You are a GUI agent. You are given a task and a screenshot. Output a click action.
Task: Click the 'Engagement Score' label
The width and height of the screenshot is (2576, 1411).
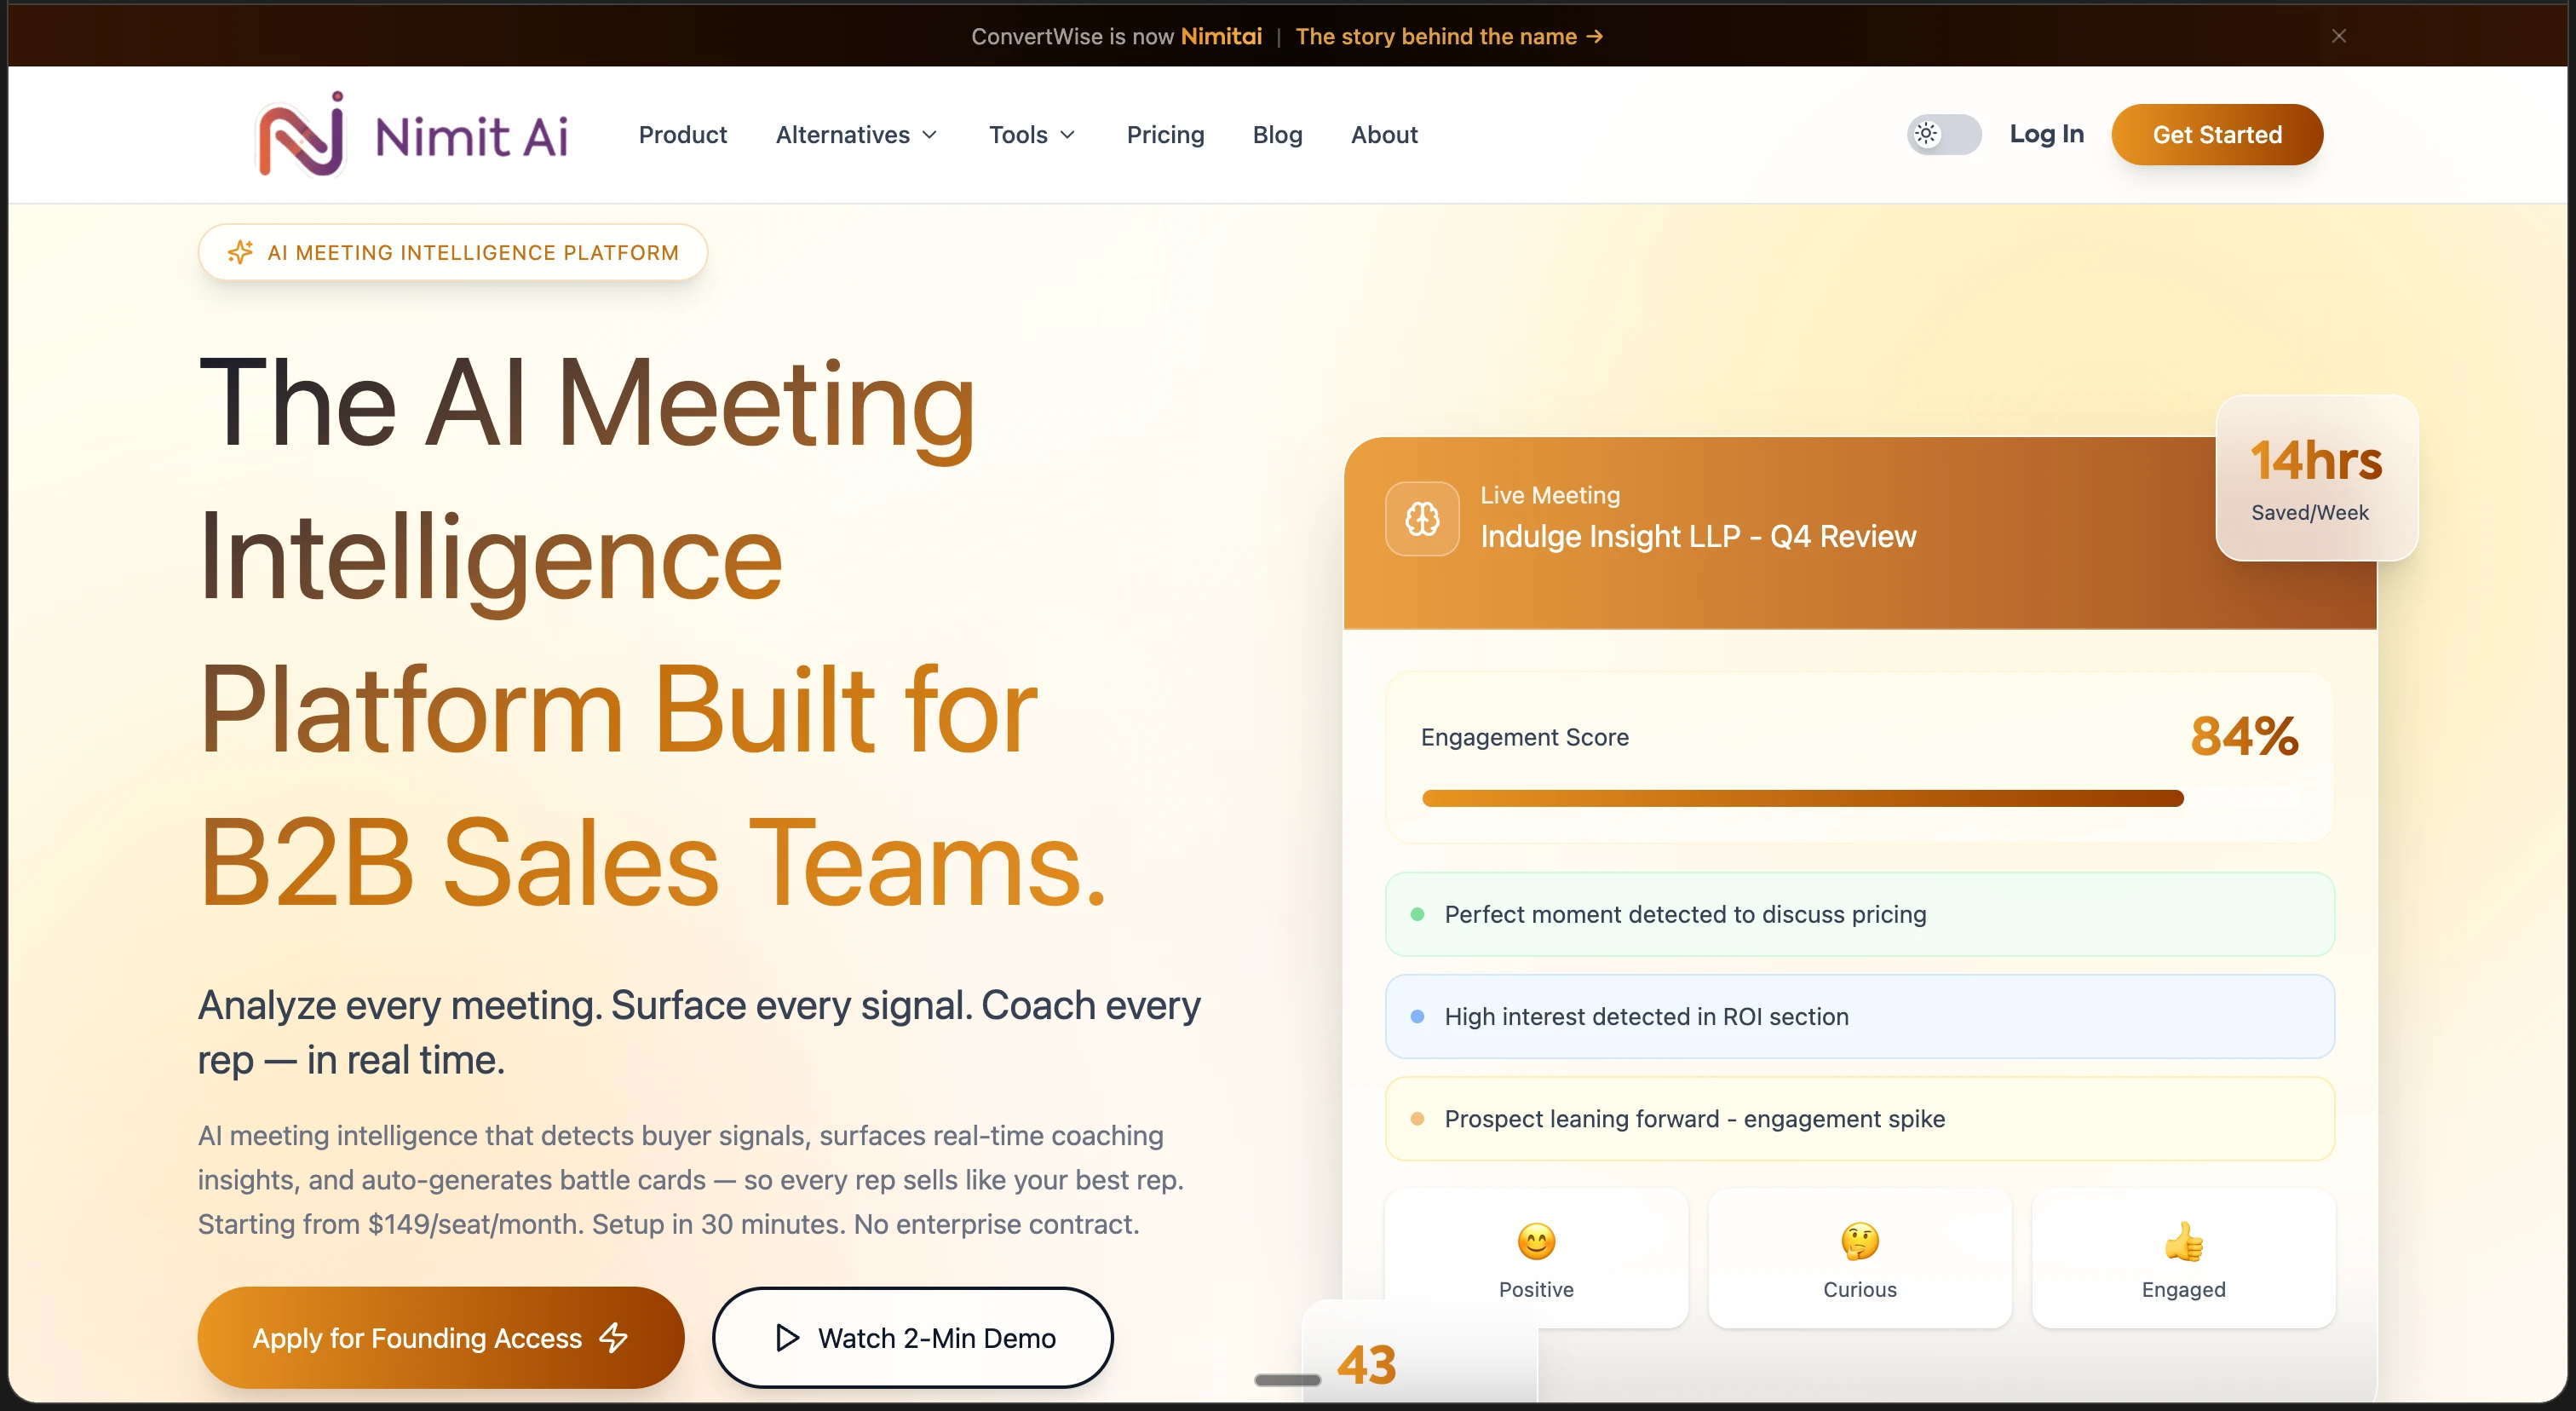coord(1524,737)
